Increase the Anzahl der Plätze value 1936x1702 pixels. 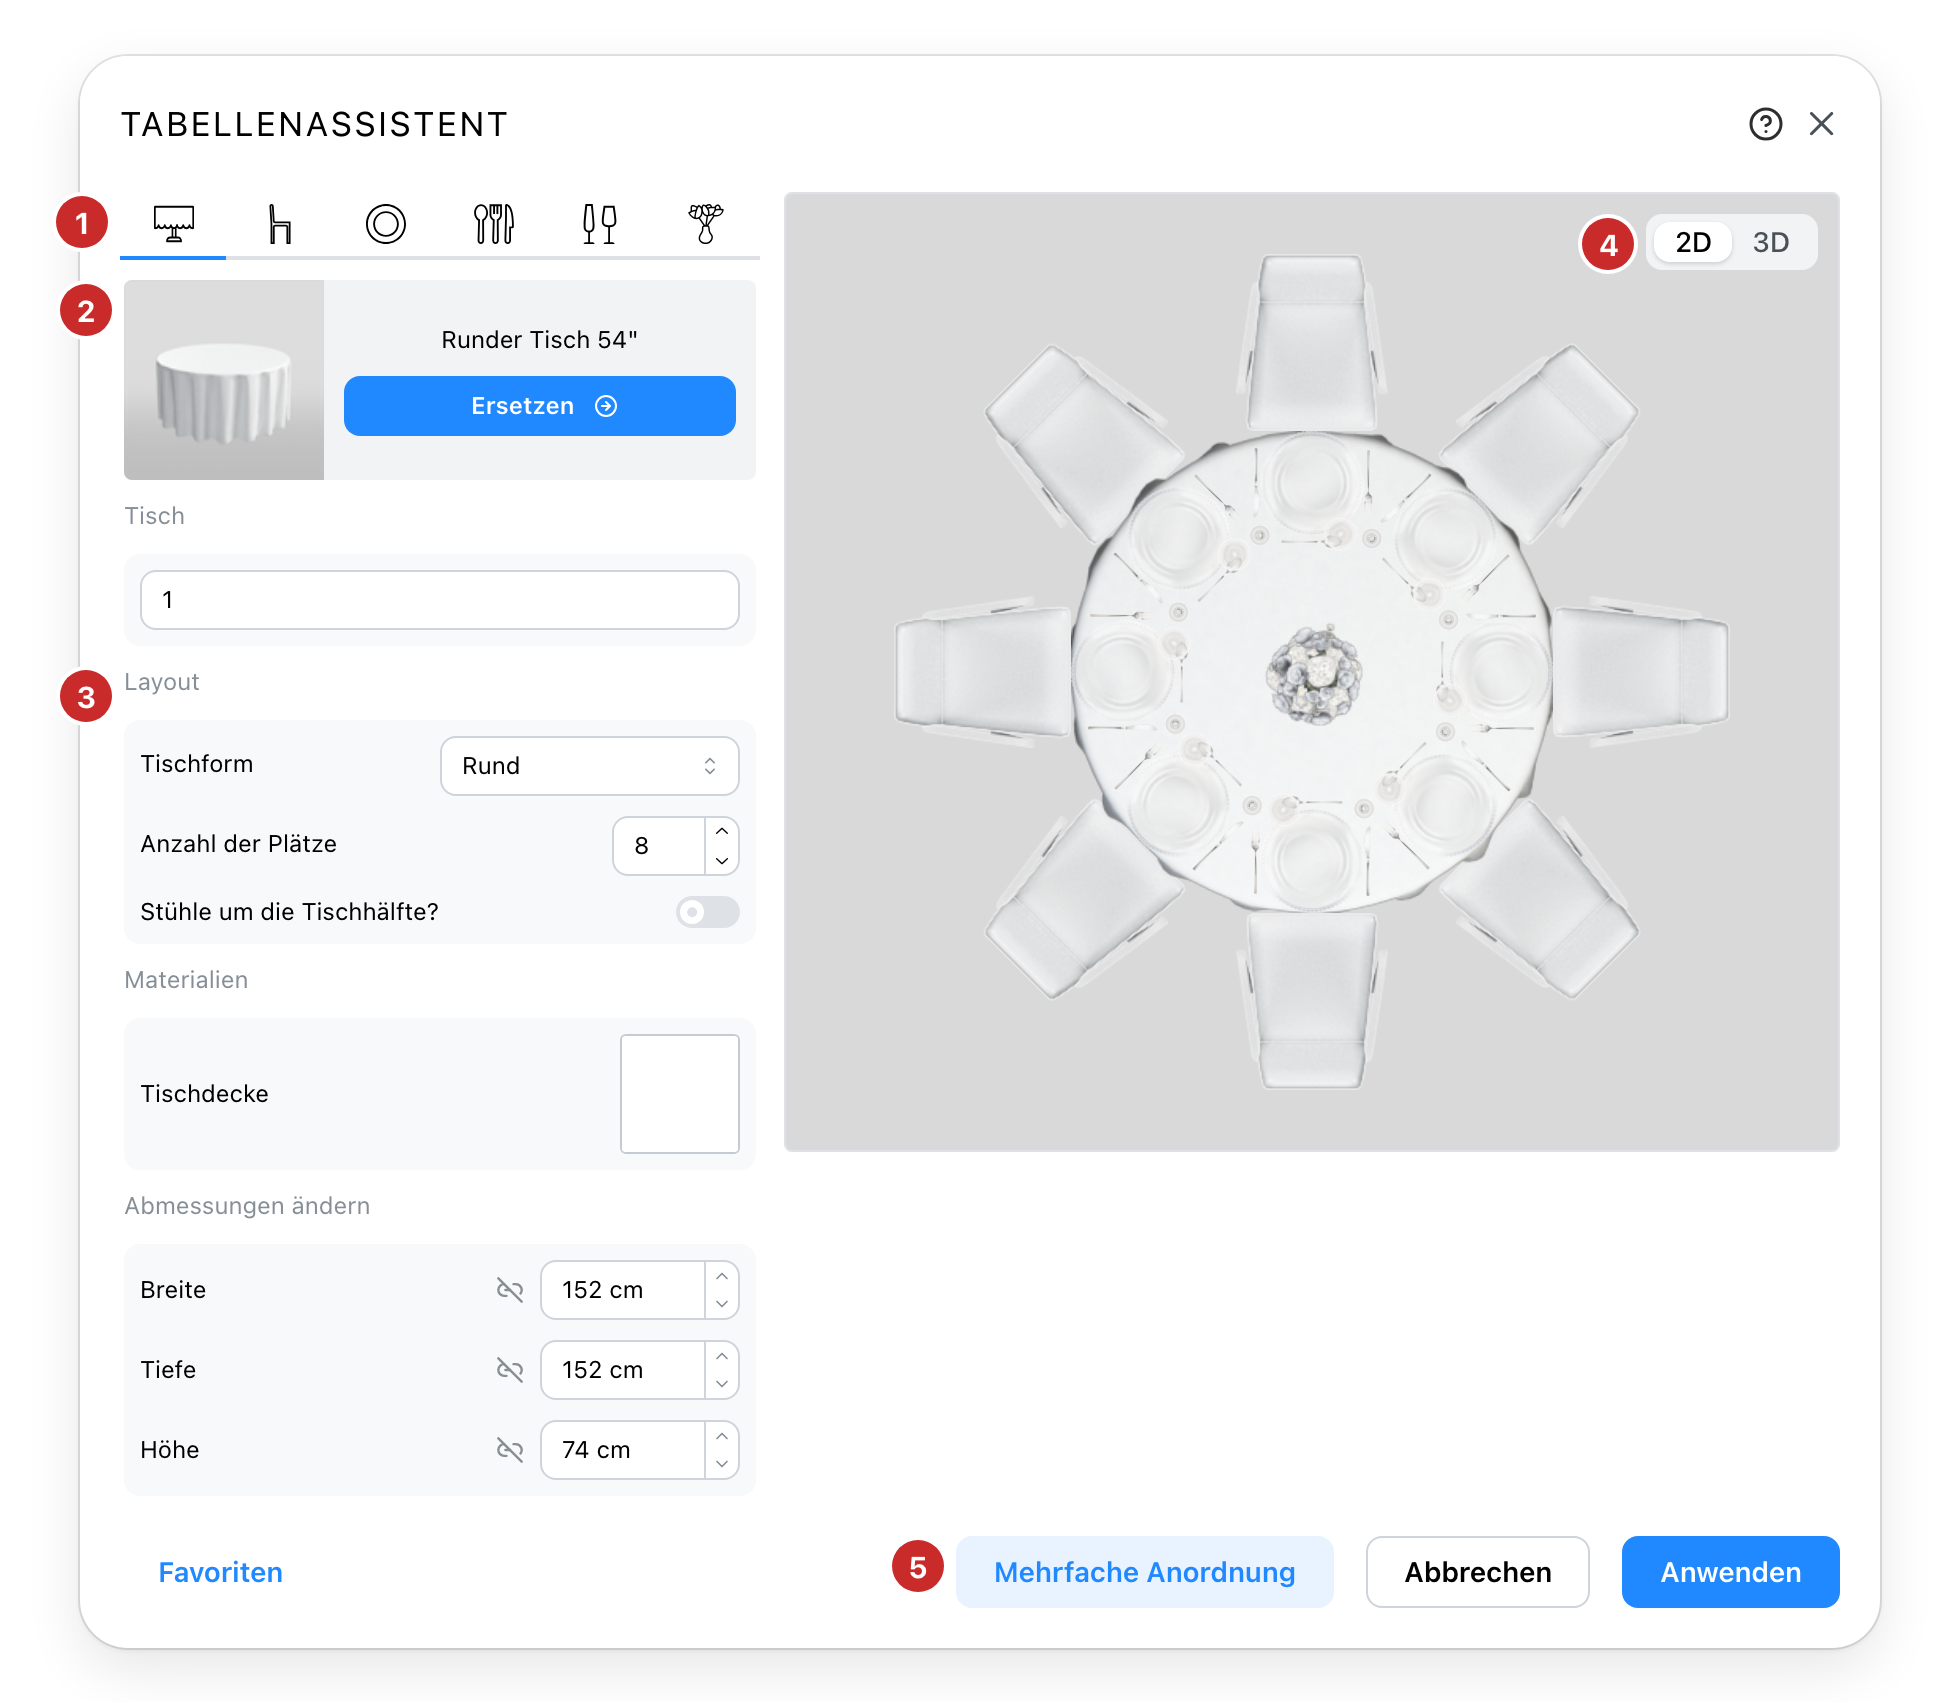click(x=722, y=832)
